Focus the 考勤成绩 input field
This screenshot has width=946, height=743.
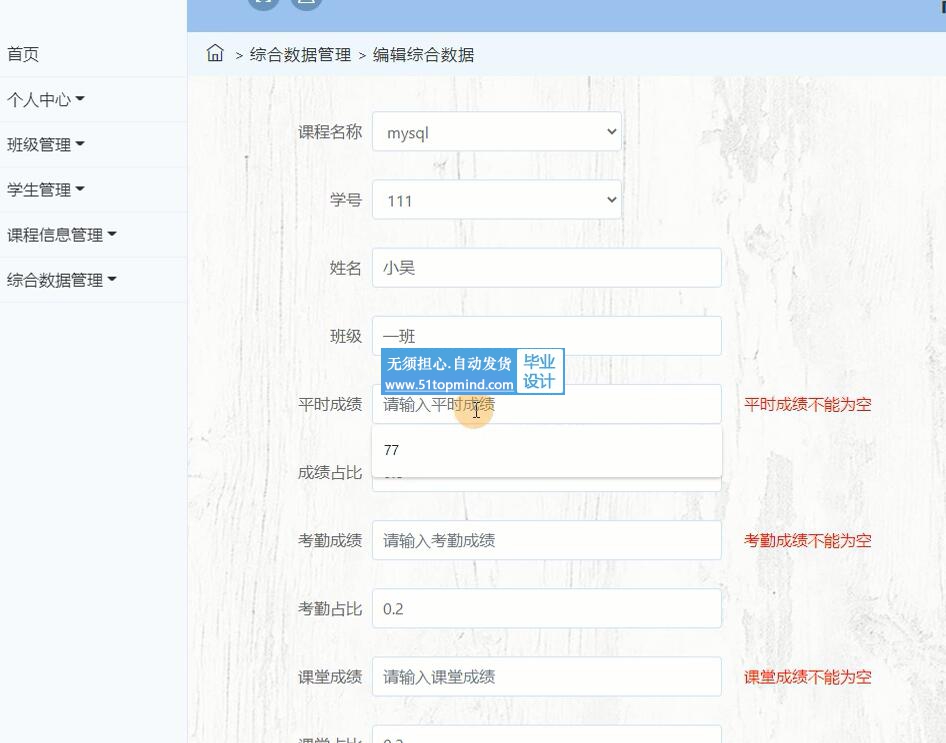click(546, 541)
